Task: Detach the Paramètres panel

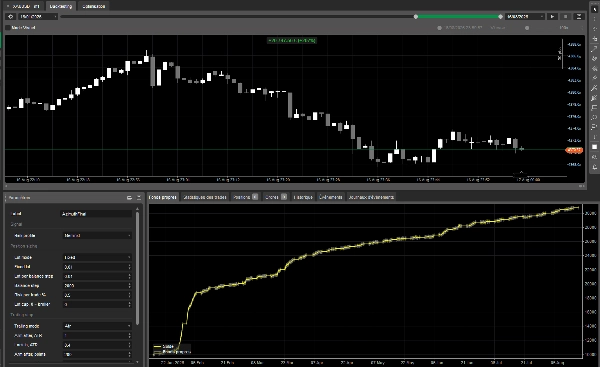Action: (x=129, y=197)
